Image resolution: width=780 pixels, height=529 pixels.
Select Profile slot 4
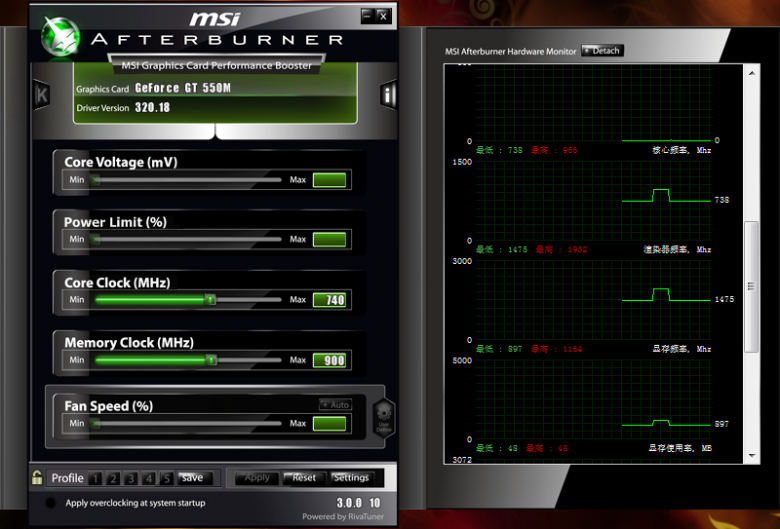click(x=149, y=478)
